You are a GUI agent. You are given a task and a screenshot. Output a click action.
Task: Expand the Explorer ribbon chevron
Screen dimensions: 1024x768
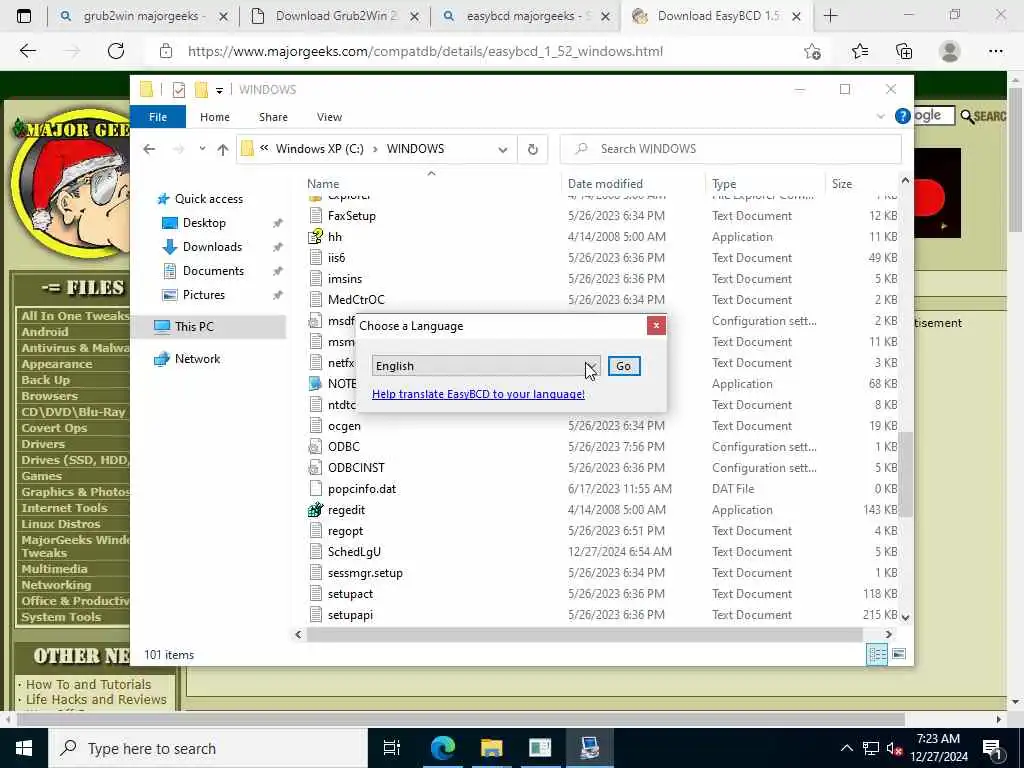[880, 117]
